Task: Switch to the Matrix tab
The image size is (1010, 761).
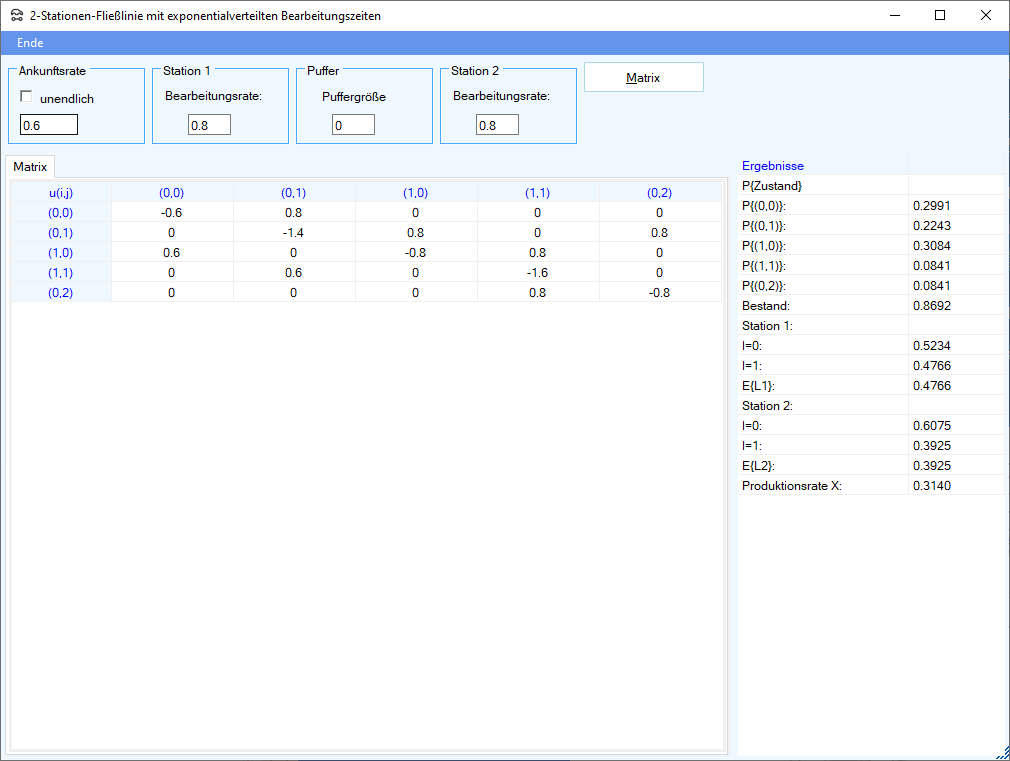Action: tap(30, 166)
